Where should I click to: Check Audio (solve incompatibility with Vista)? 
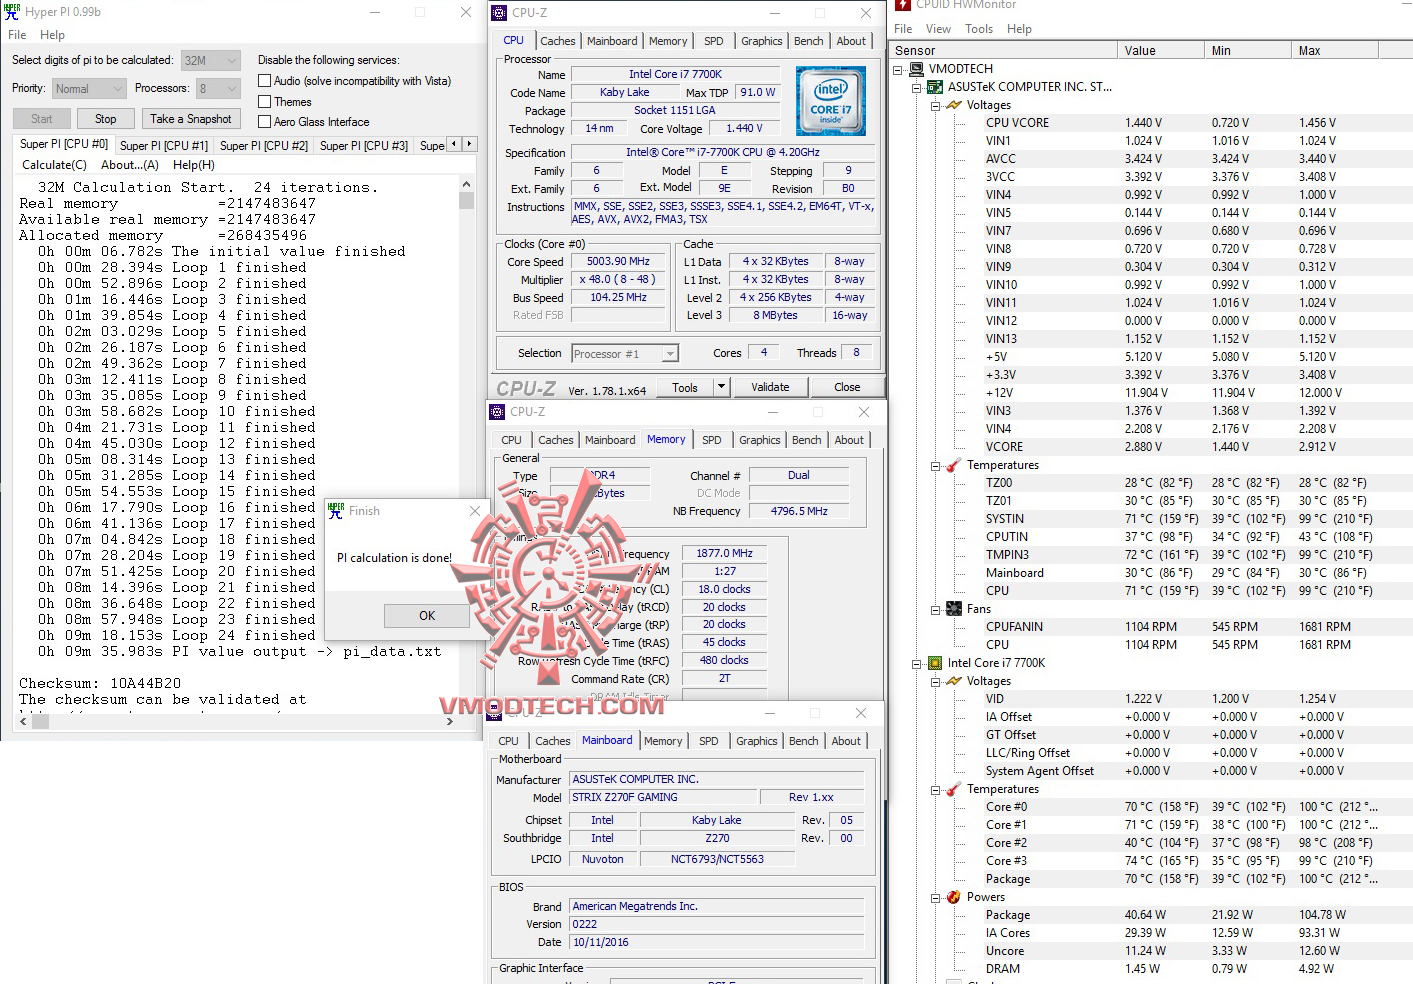tap(265, 80)
